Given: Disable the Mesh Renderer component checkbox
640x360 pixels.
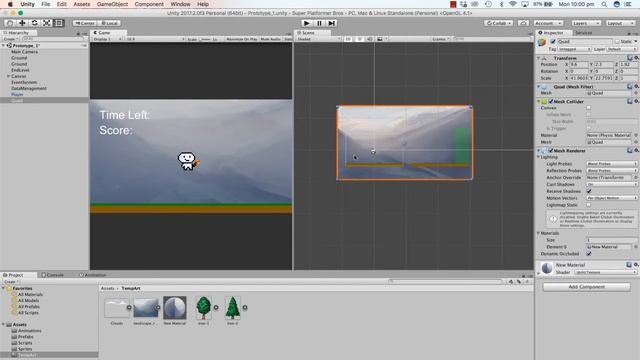Looking at the screenshot, I should 551,151.
